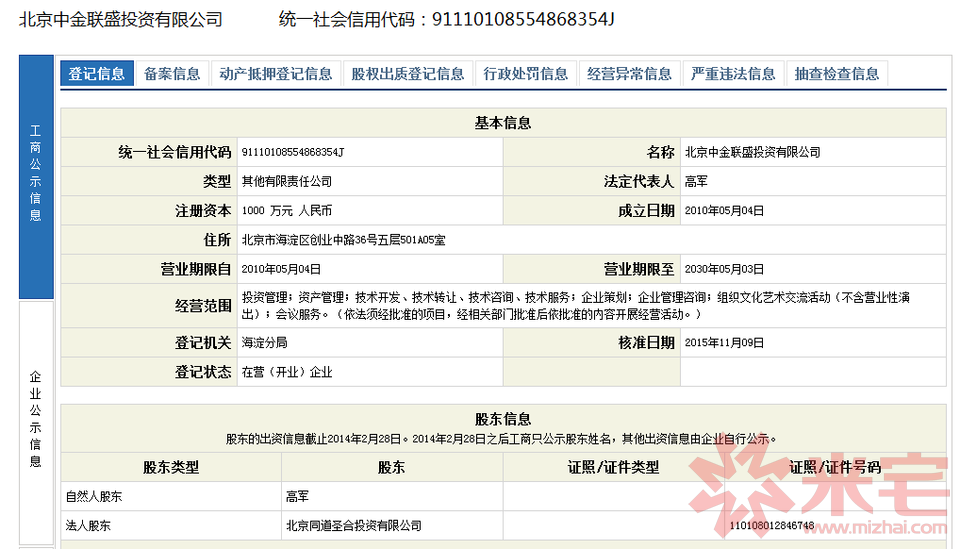Click the certificate number 110108012846748

772,526
